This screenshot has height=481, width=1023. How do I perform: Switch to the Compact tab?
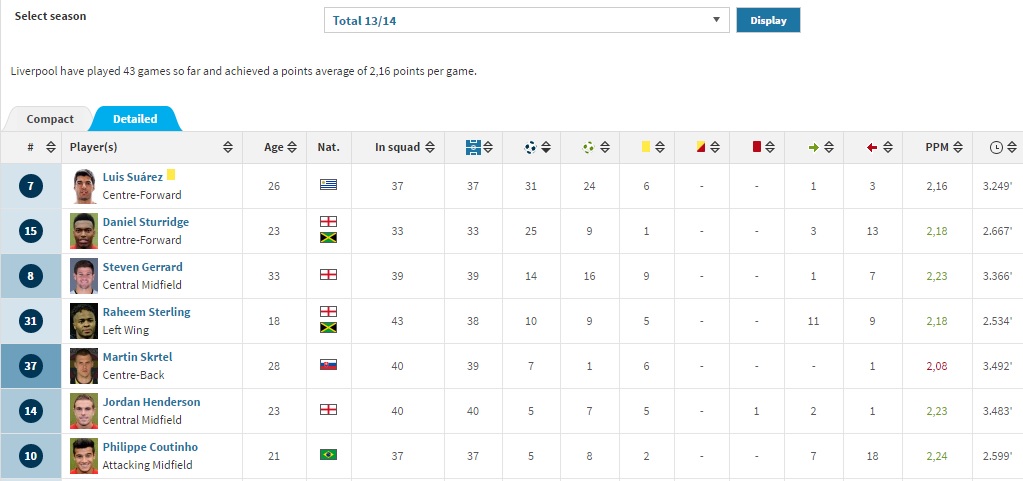[50, 119]
